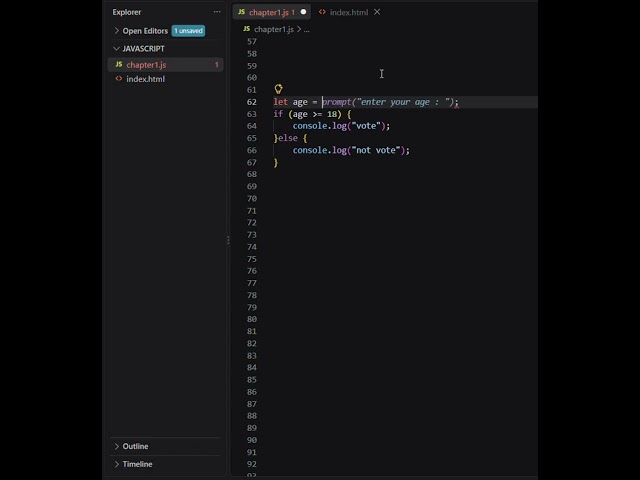Click console.log("vote") on line 64
Viewport: 640px width, 480px height.
[341, 126]
